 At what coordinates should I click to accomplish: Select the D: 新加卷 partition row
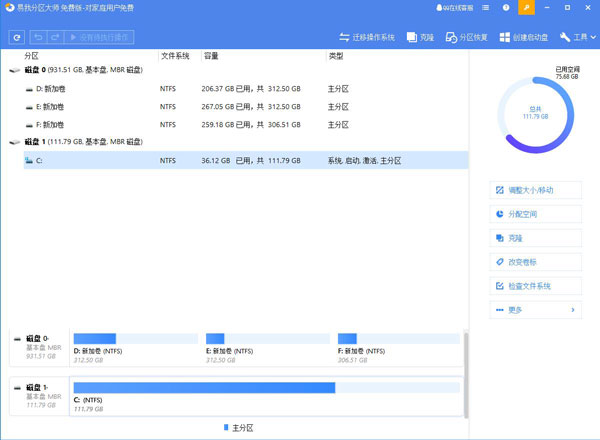[x=246, y=89]
